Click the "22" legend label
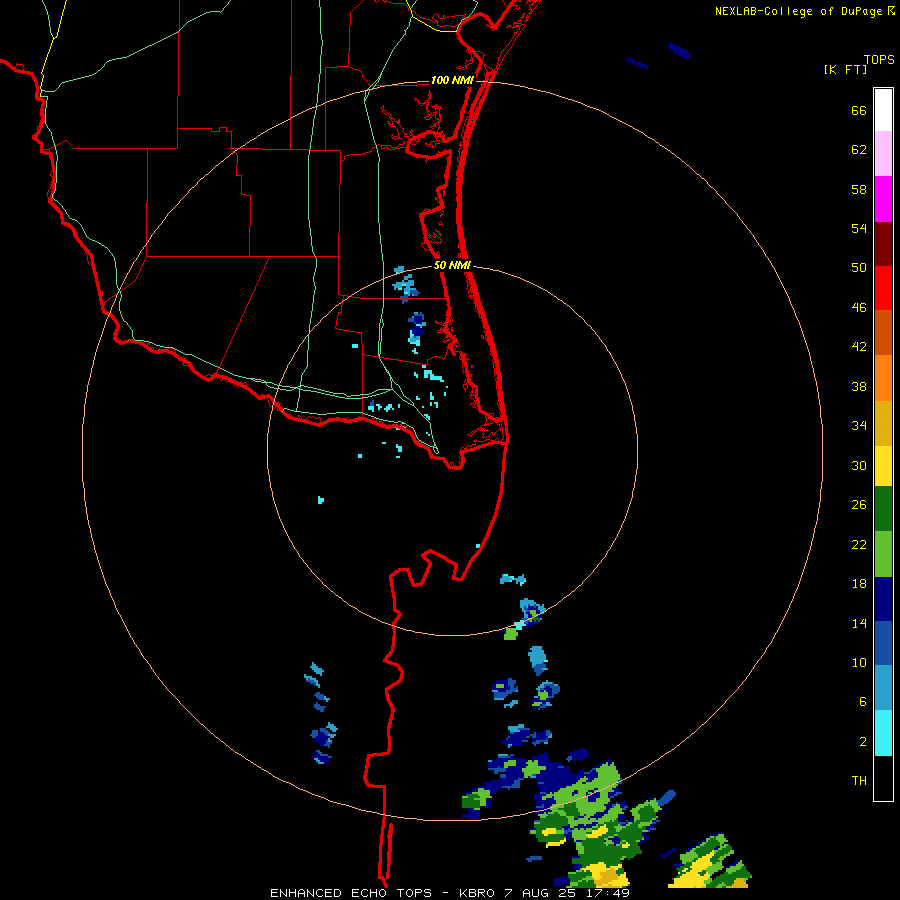The height and width of the screenshot is (900, 900). coord(859,545)
